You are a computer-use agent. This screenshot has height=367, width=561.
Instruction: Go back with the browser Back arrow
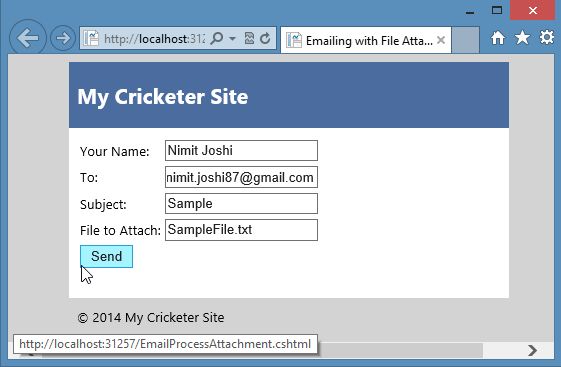pyautogui.click(x=28, y=38)
